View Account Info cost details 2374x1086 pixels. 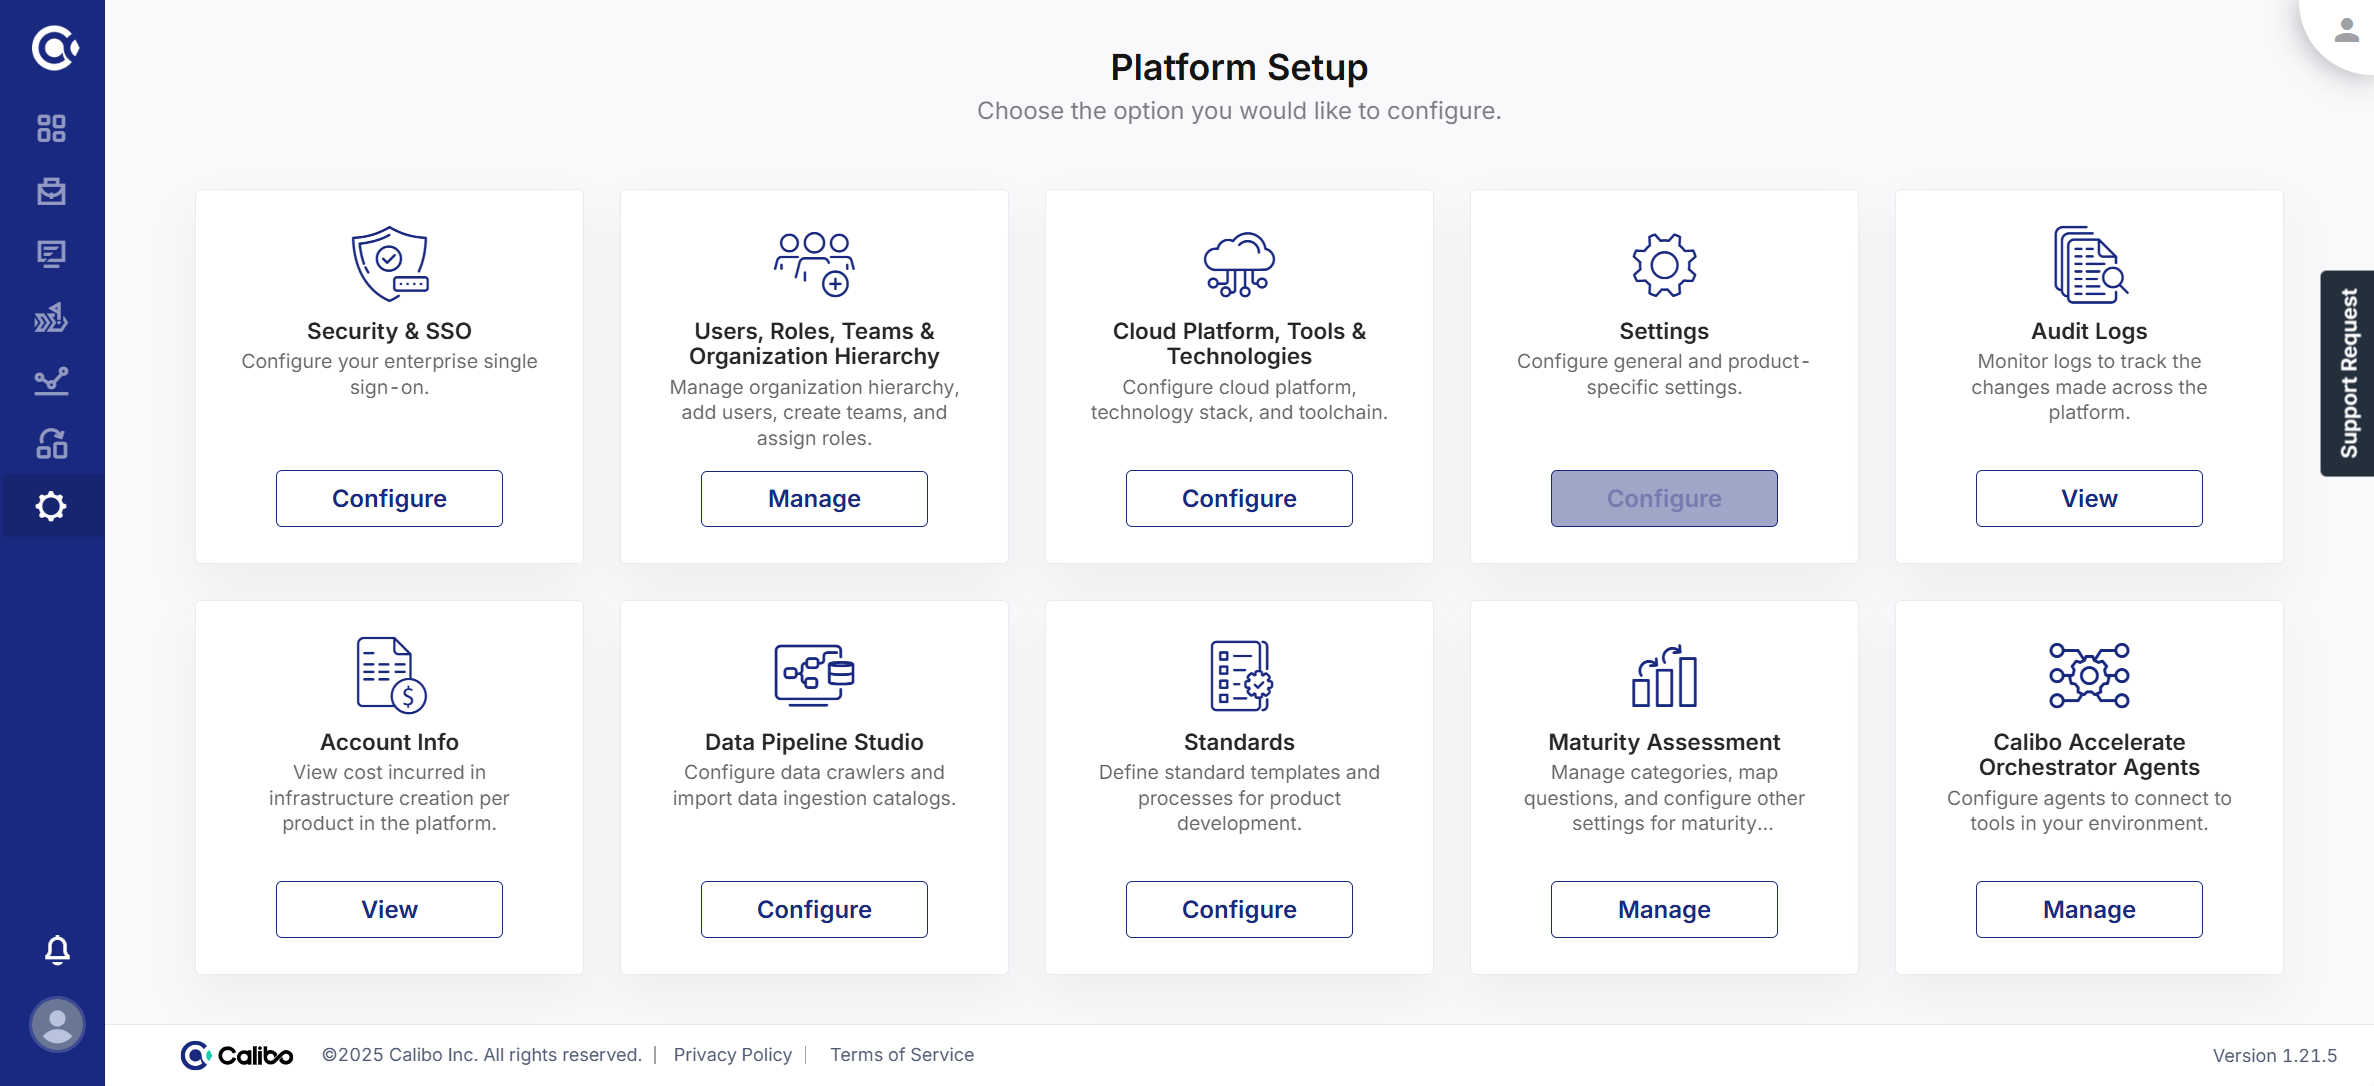tap(389, 909)
